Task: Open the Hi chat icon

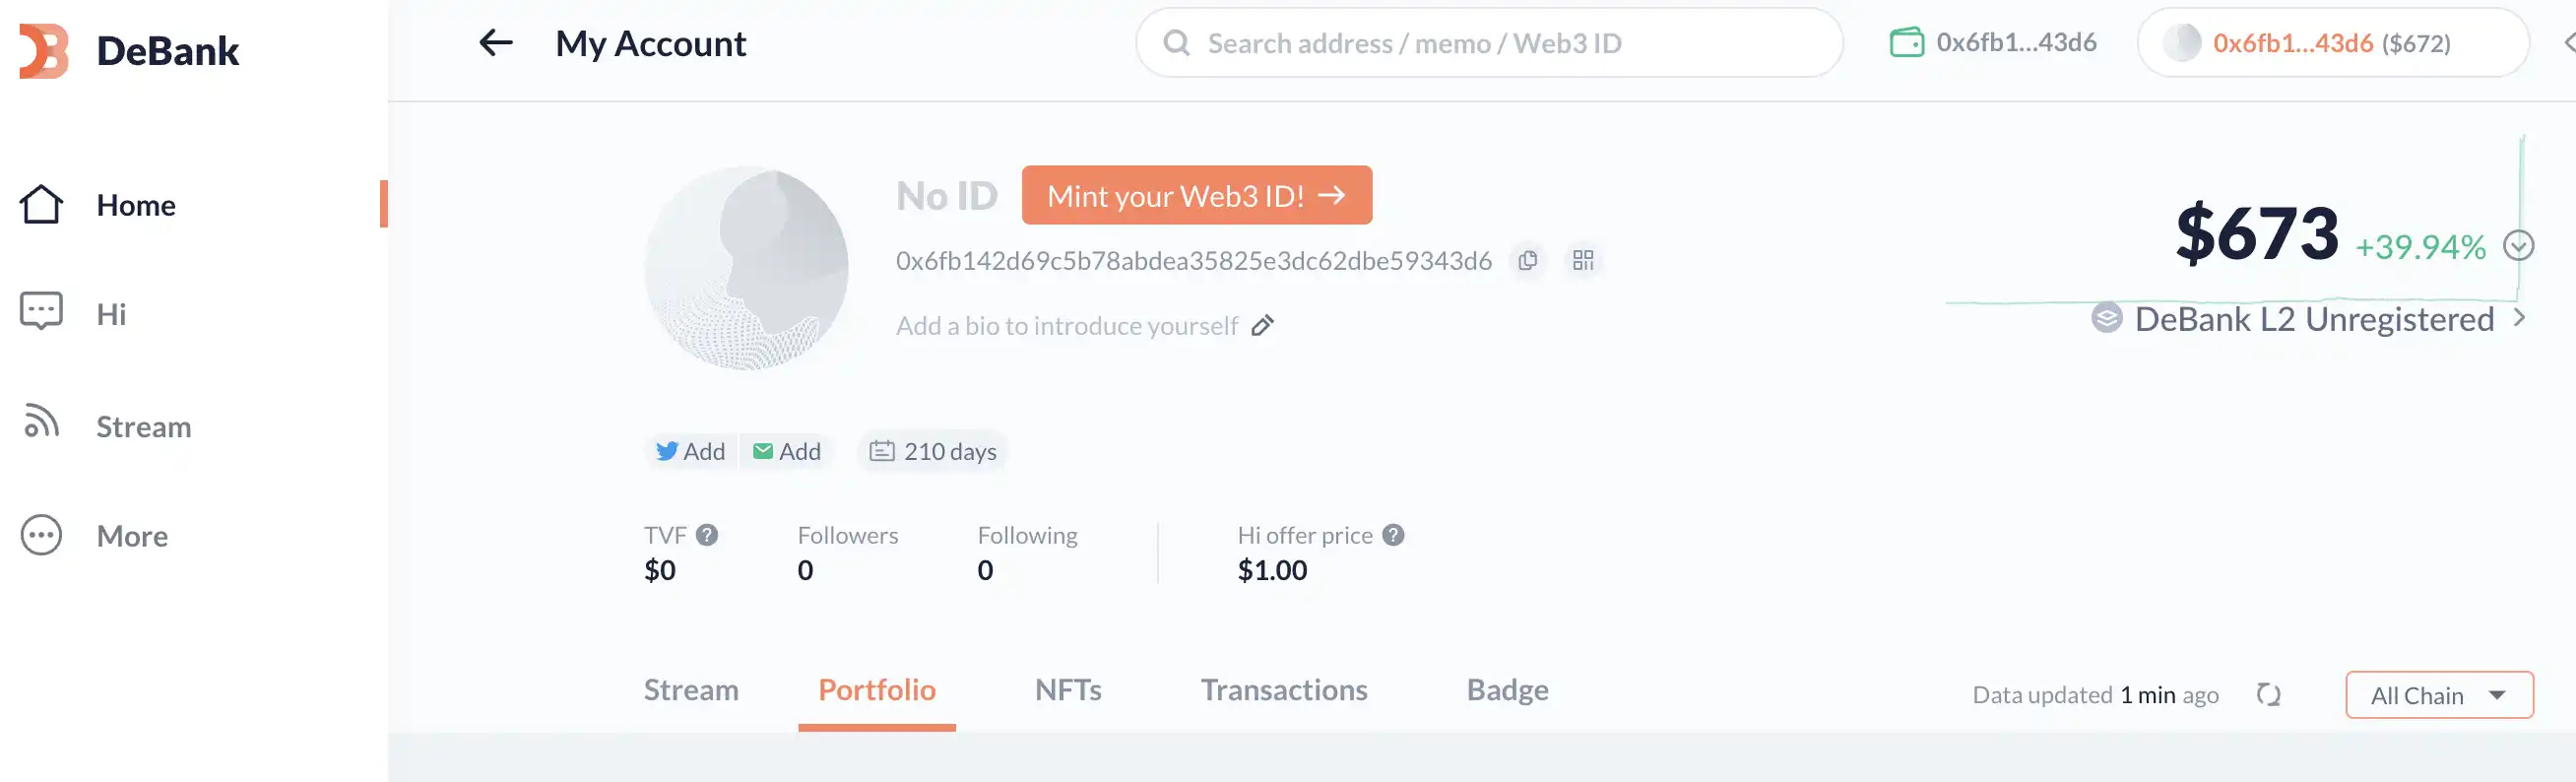Action: click(40, 311)
